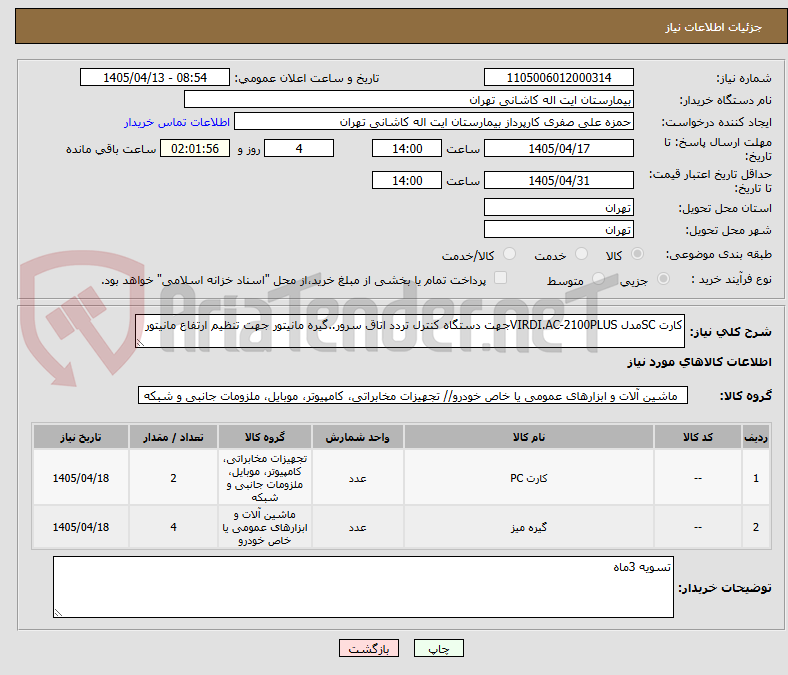
Task: Select the جزیی purchase type radio
Action: point(663,279)
